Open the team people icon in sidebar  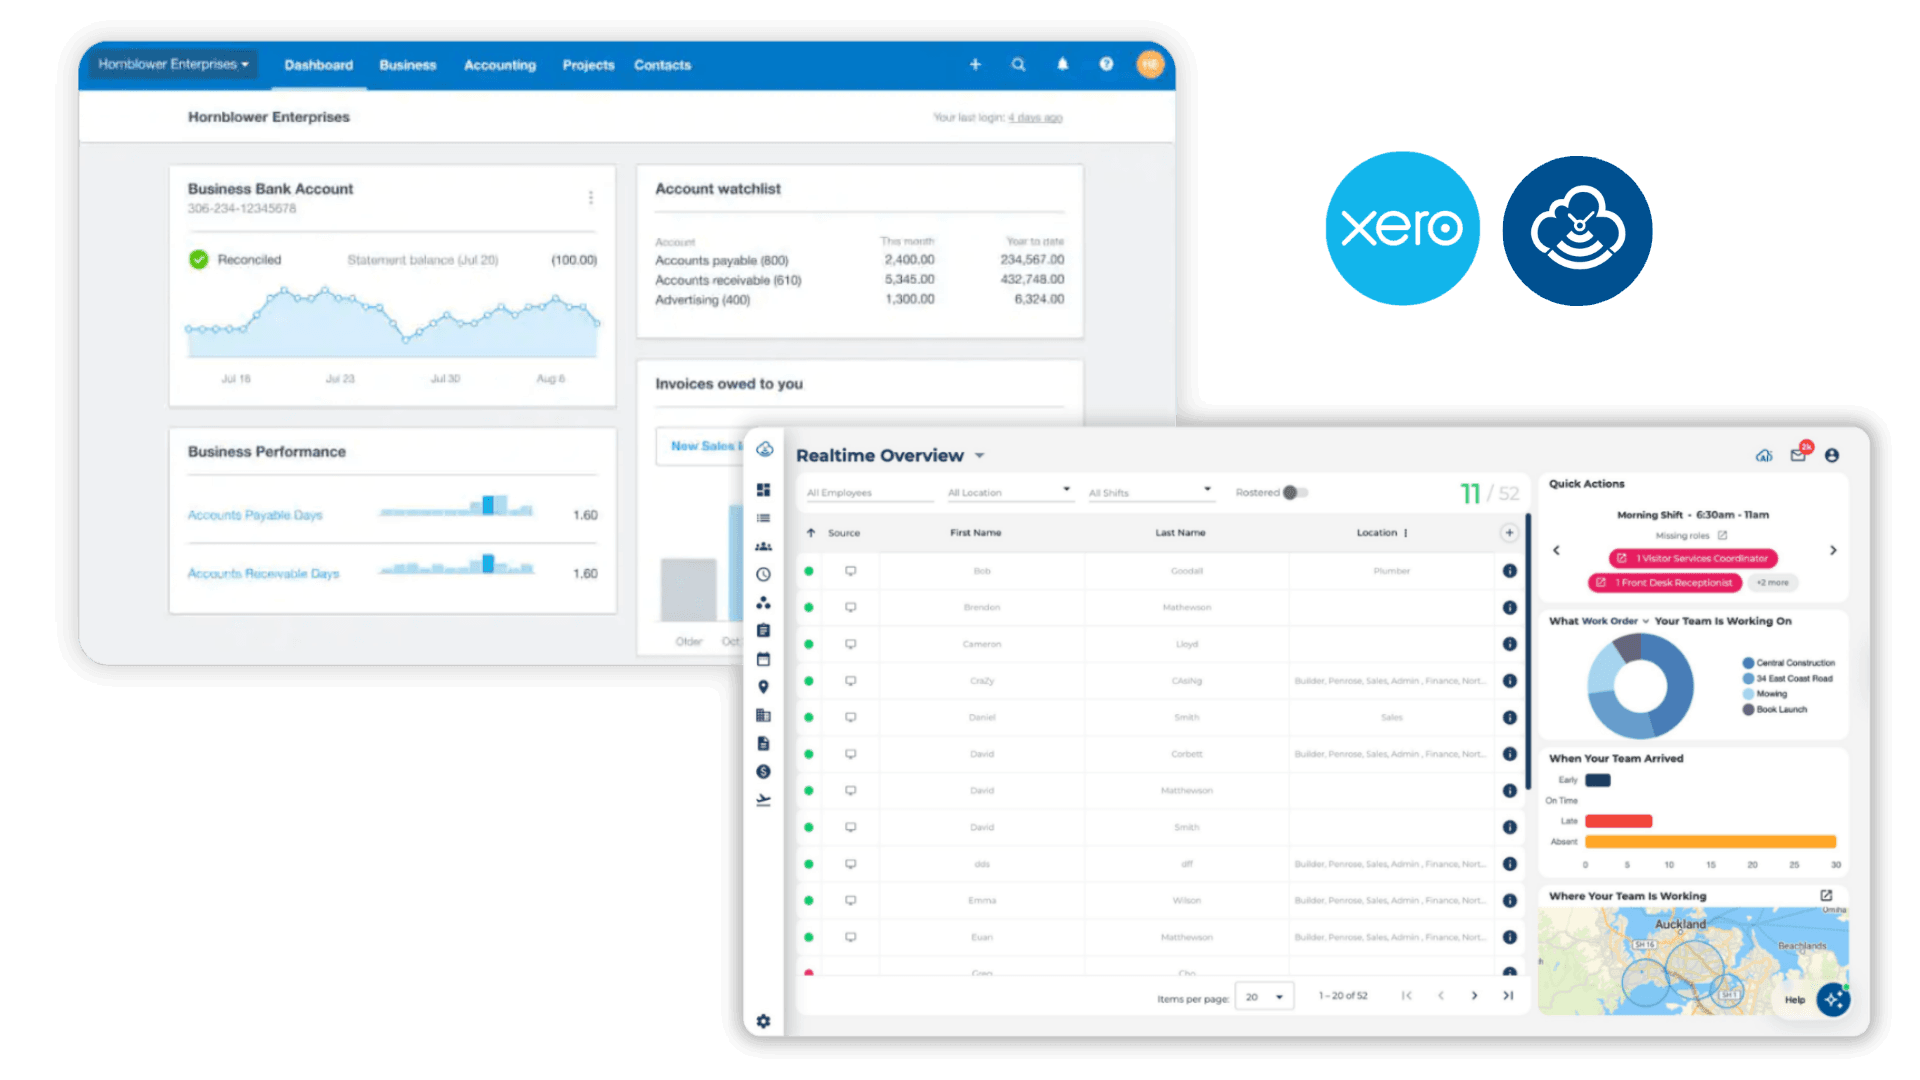[x=764, y=546]
